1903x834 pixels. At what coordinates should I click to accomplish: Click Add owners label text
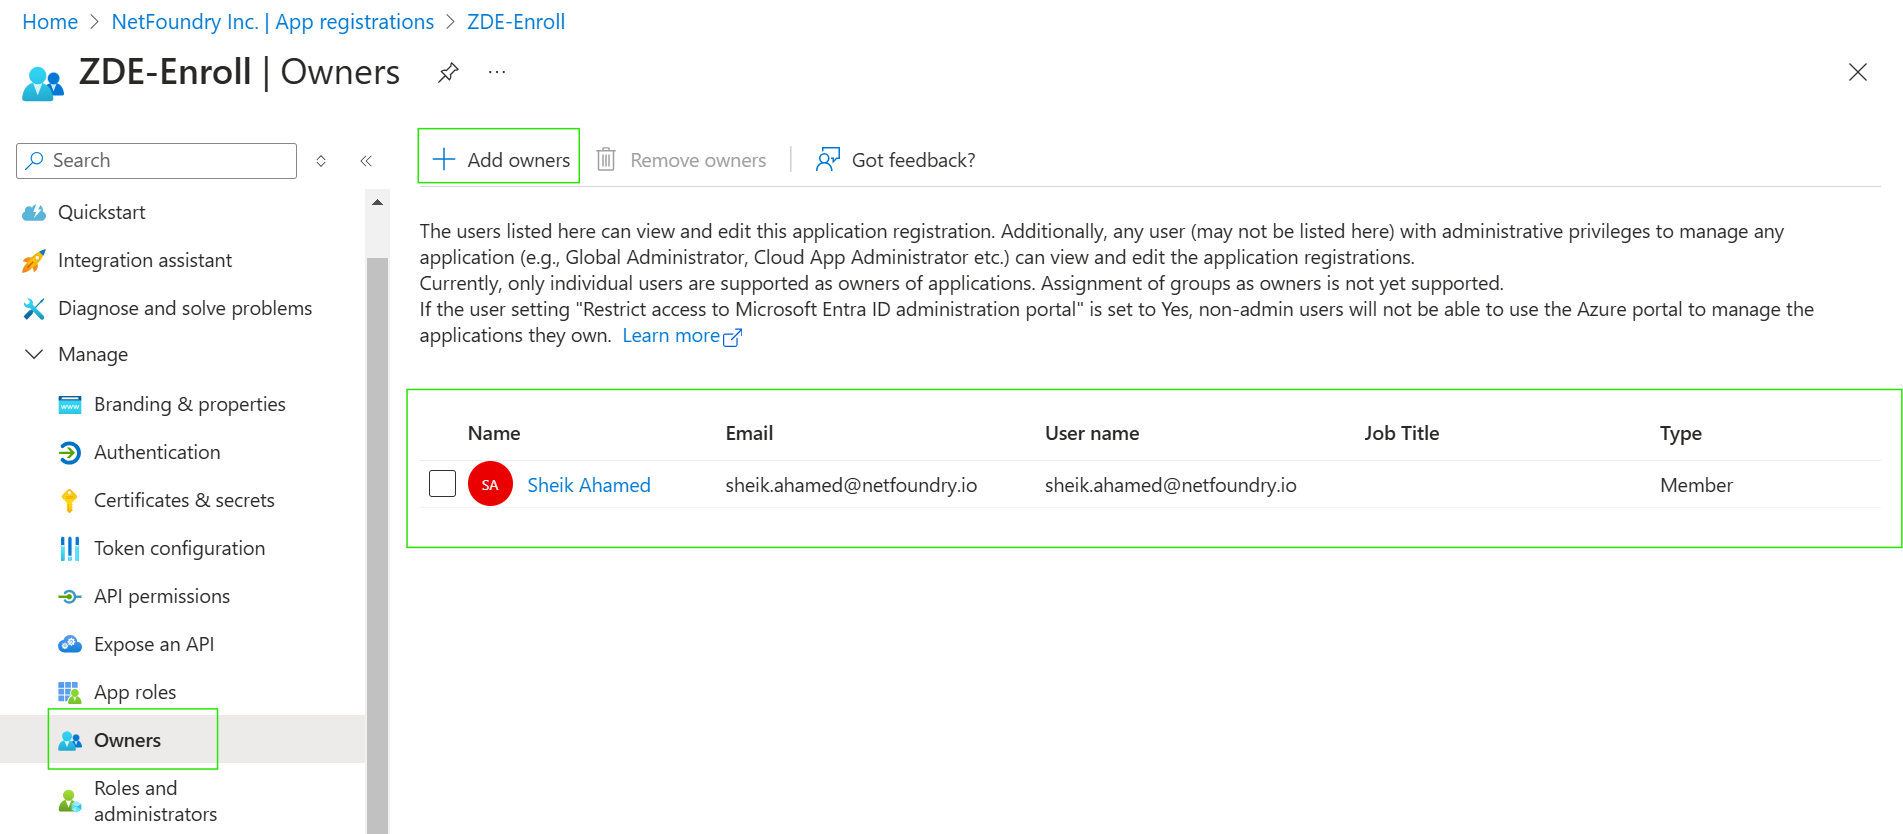click(518, 160)
